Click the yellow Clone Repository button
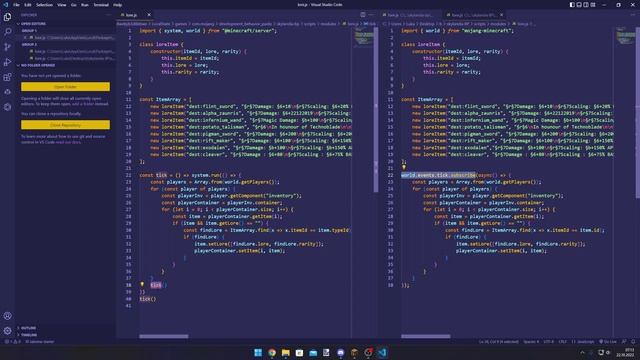Viewport: 640px width, 360px height. point(65,124)
